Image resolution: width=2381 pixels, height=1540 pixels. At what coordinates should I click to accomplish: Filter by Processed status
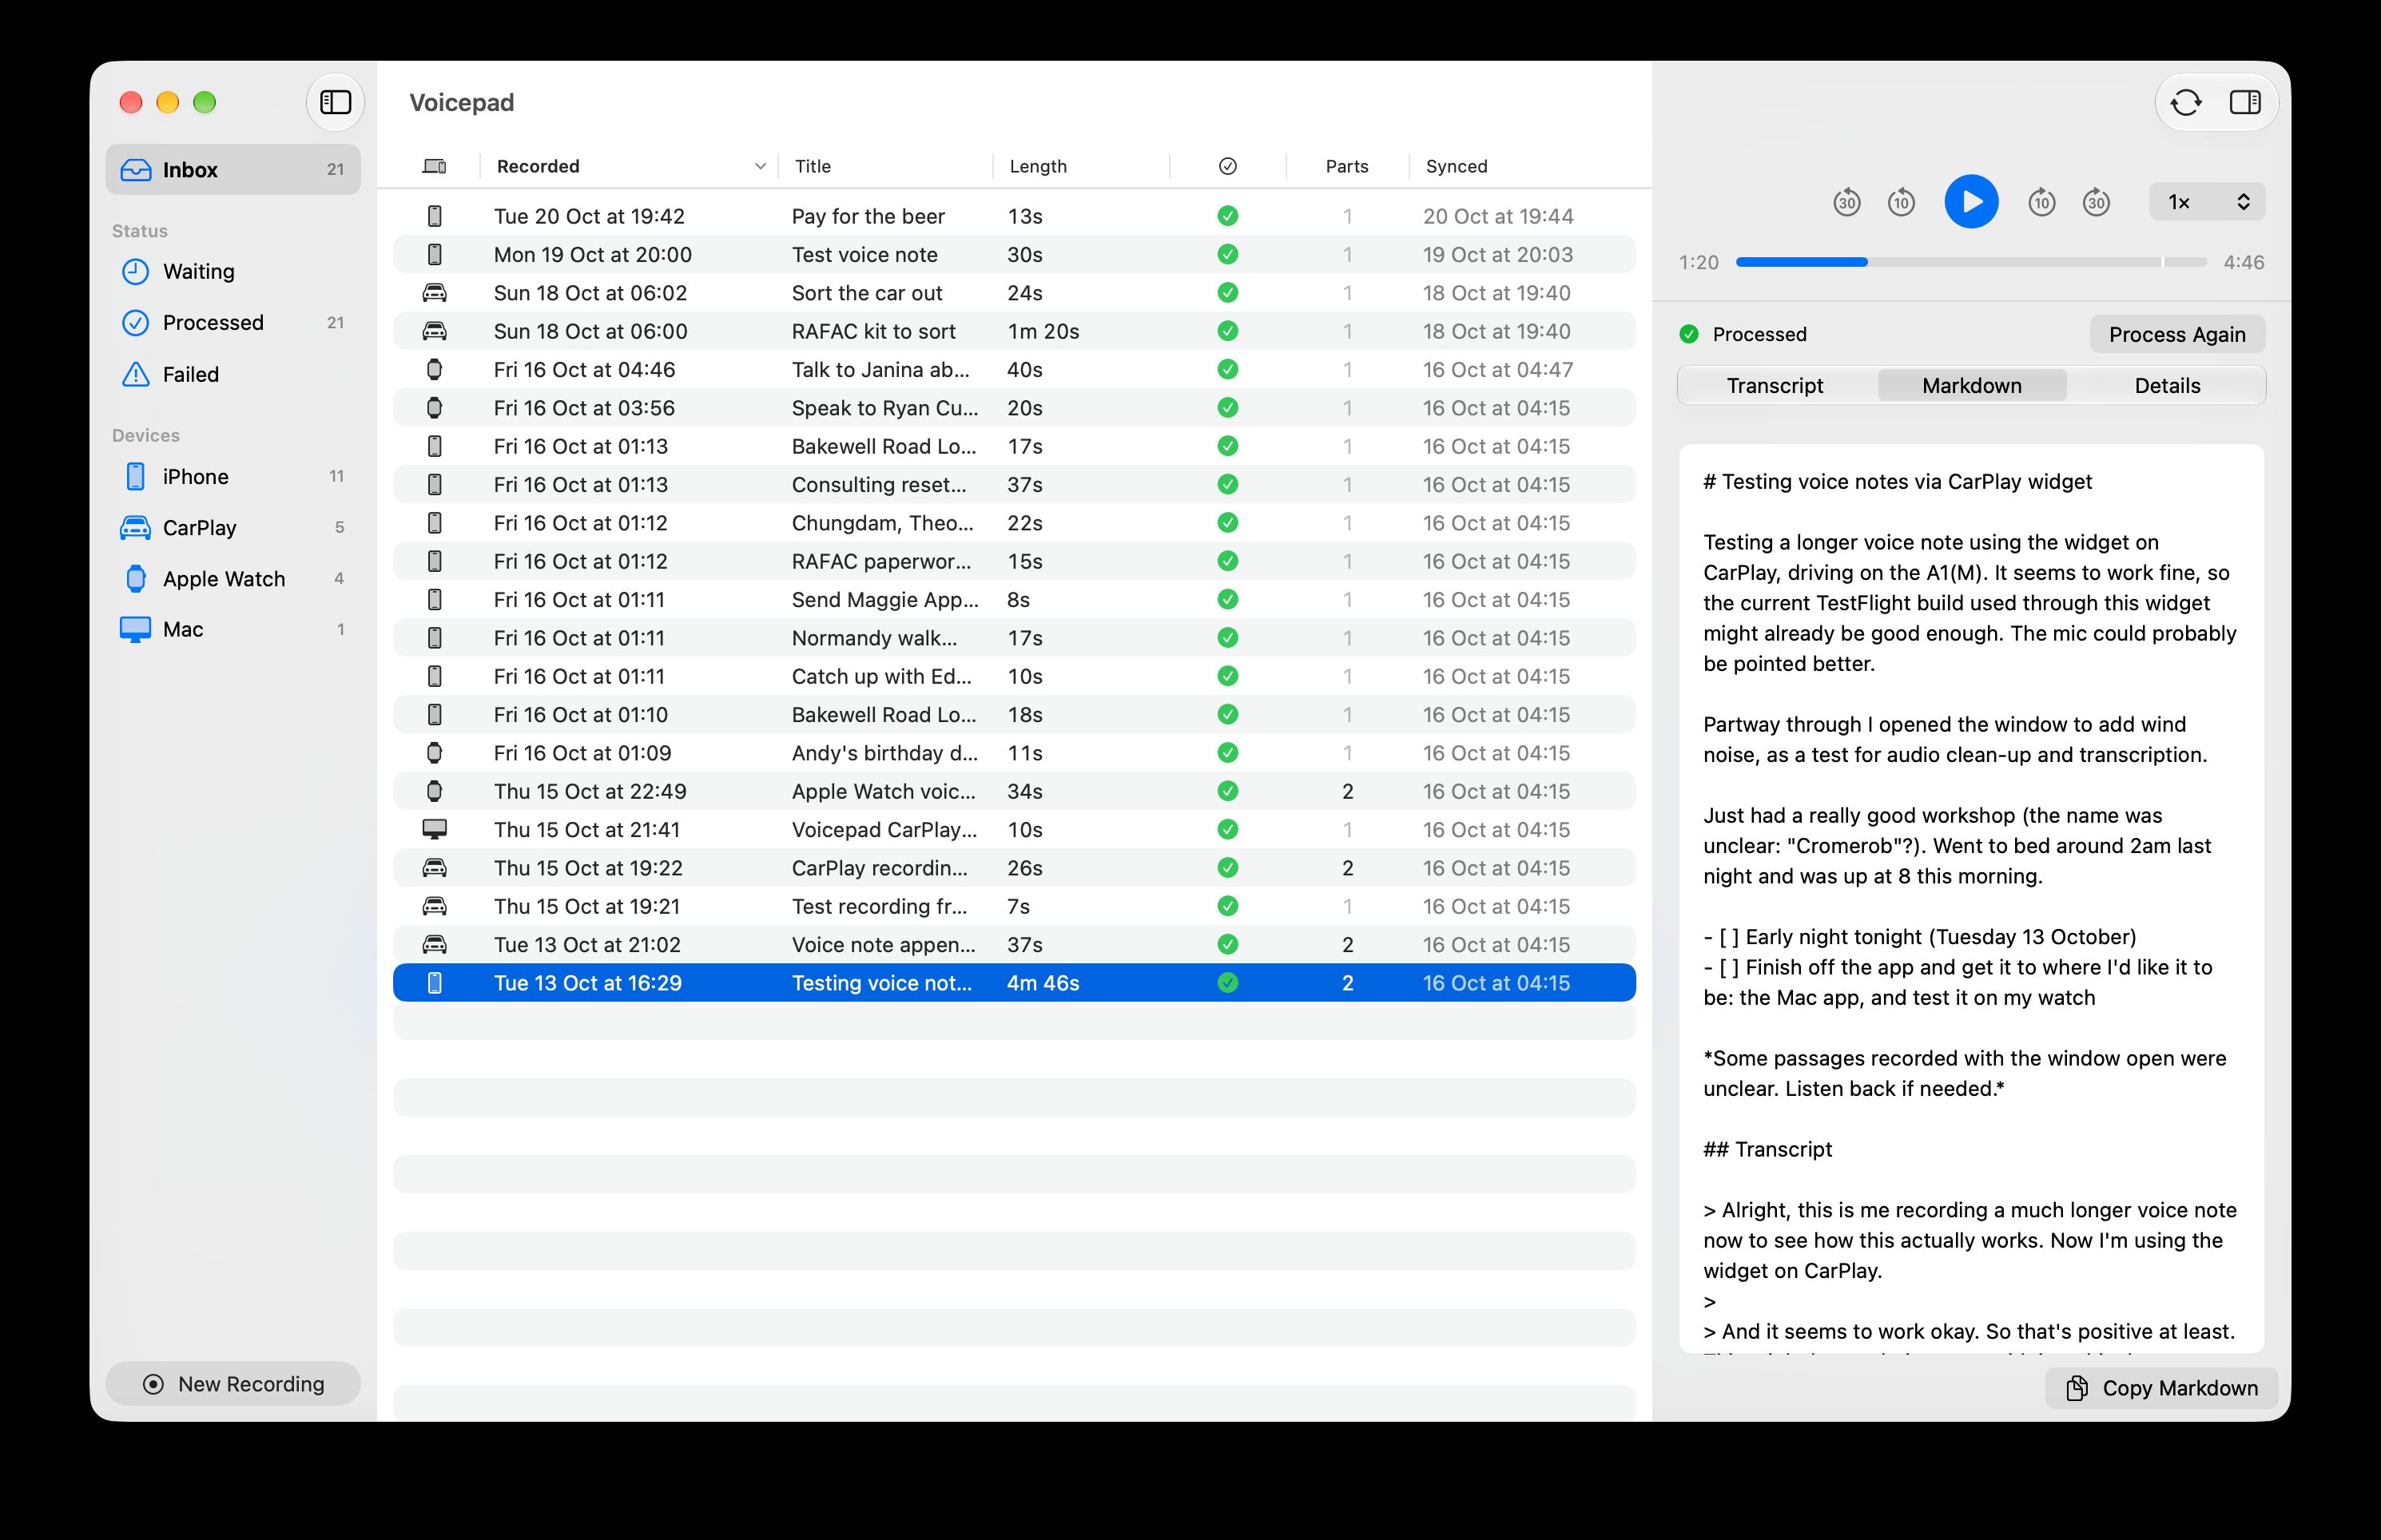233,323
